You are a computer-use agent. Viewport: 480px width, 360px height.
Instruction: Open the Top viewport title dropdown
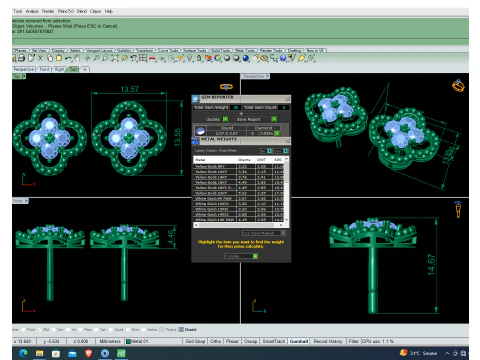point(24,76)
